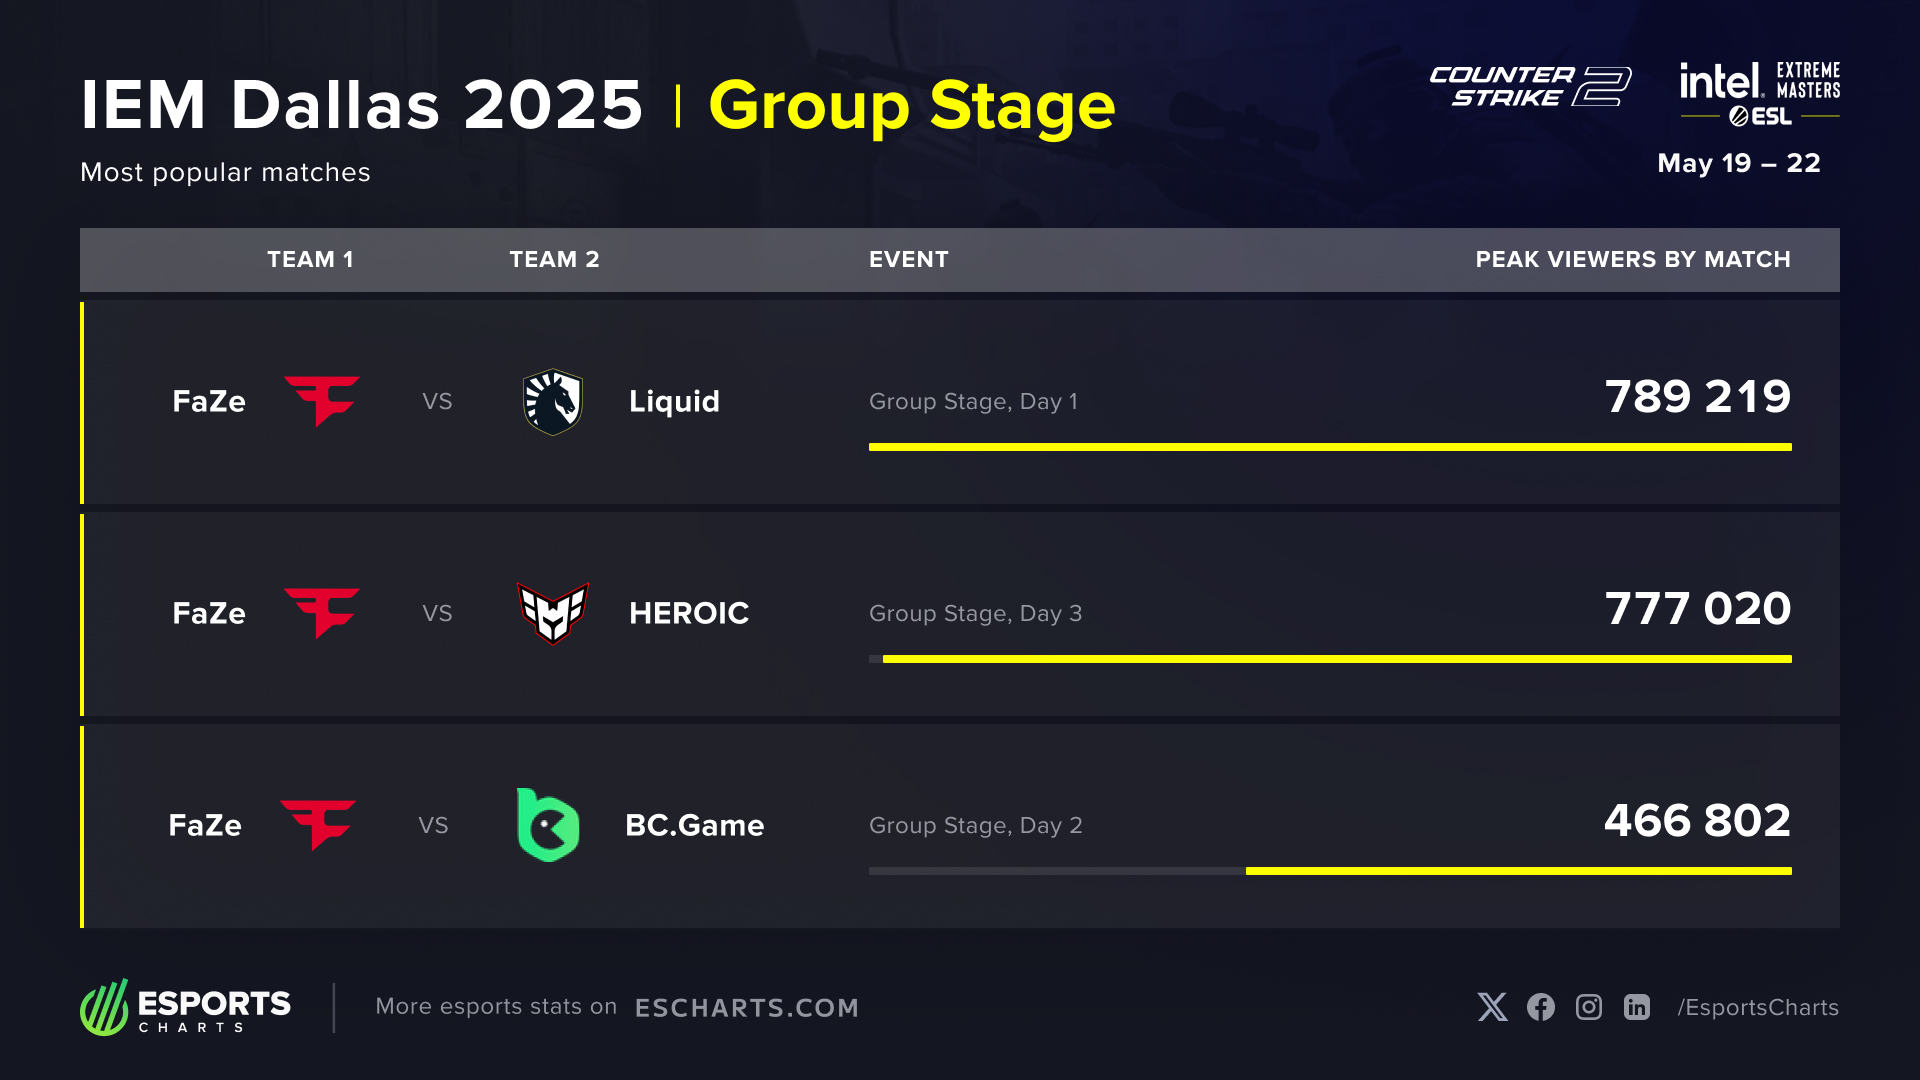Click FaZe logo in the BC.Game row
The width and height of the screenshot is (1920, 1080).
(318, 825)
